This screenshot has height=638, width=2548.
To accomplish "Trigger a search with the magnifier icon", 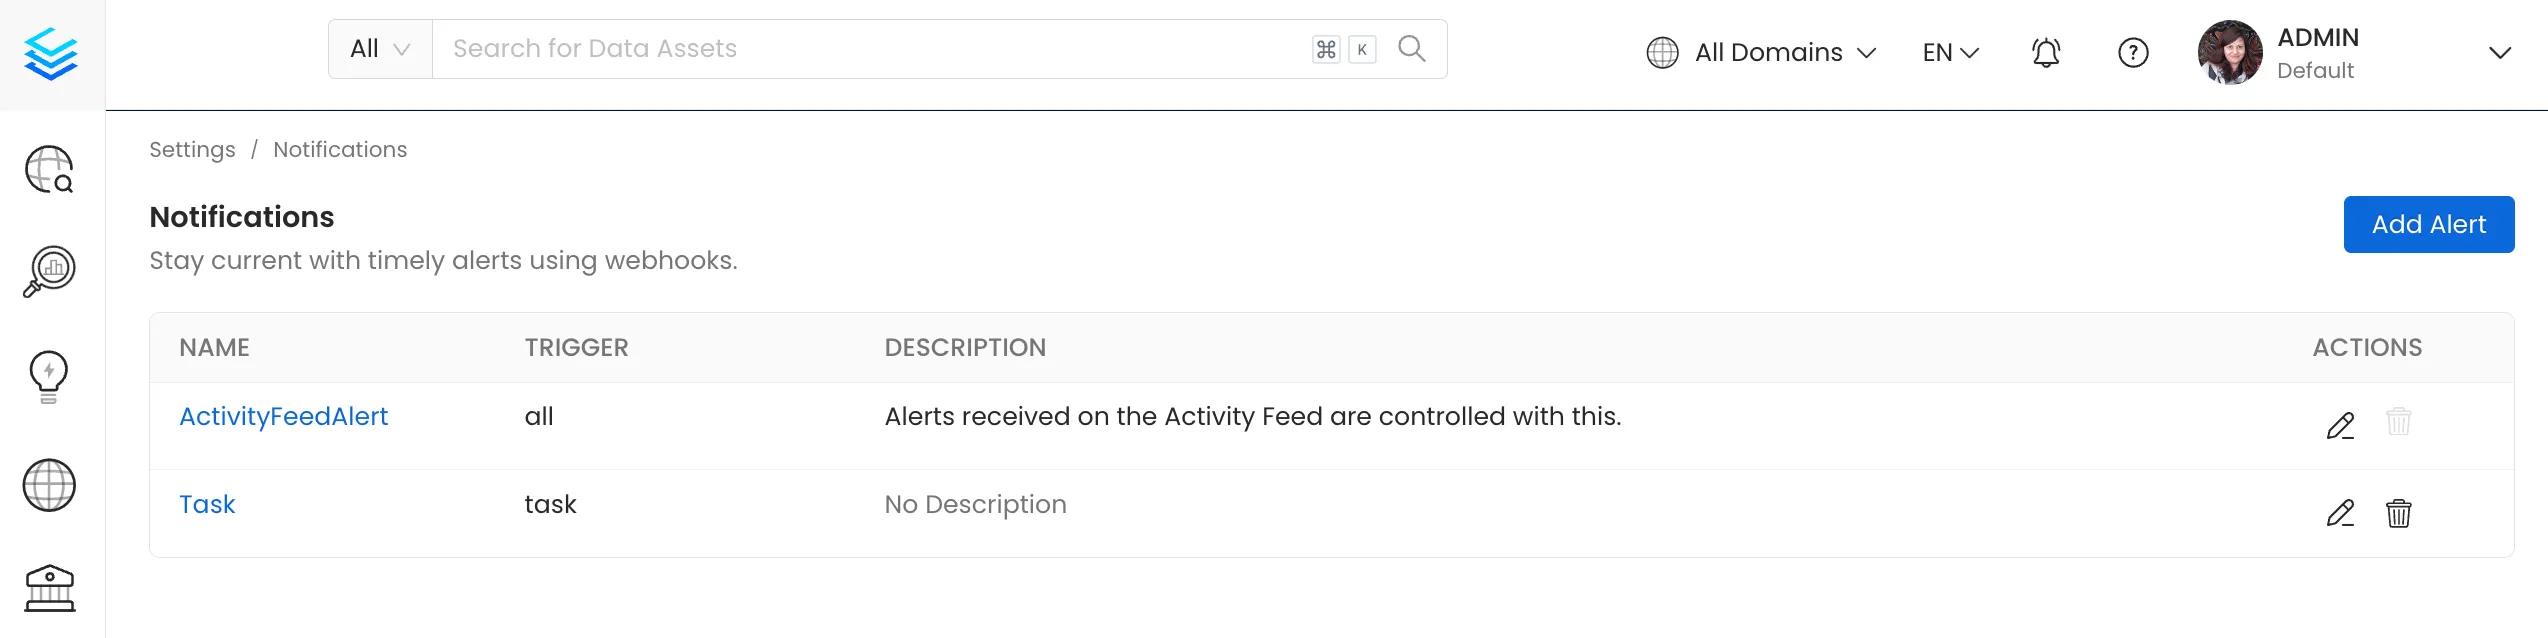I will [1412, 48].
